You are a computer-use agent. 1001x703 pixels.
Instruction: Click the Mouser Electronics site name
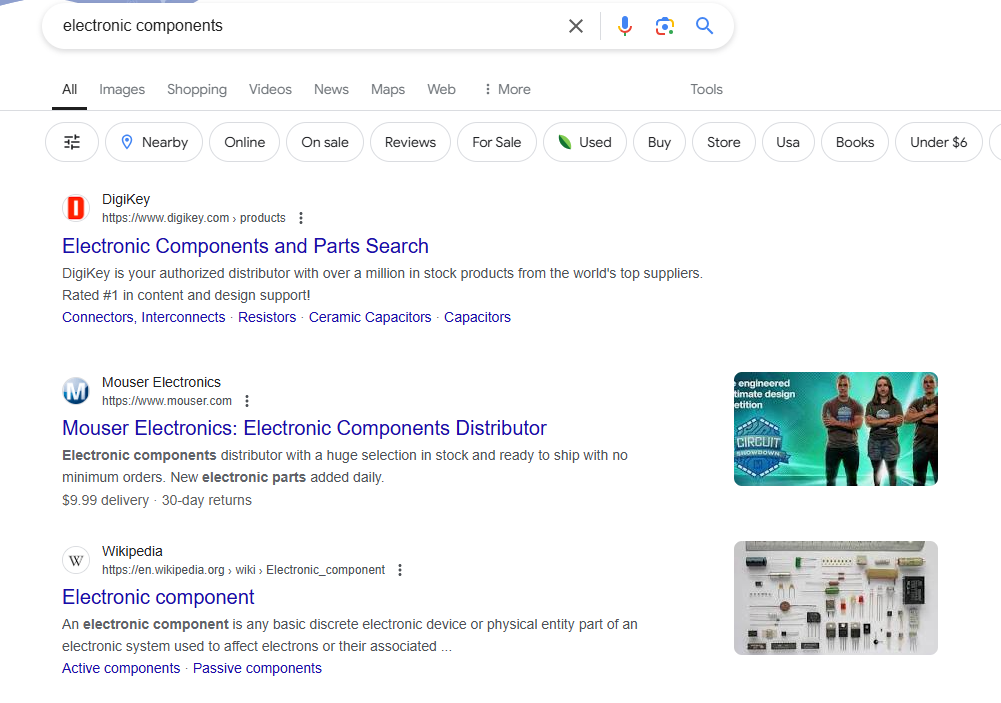point(162,382)
